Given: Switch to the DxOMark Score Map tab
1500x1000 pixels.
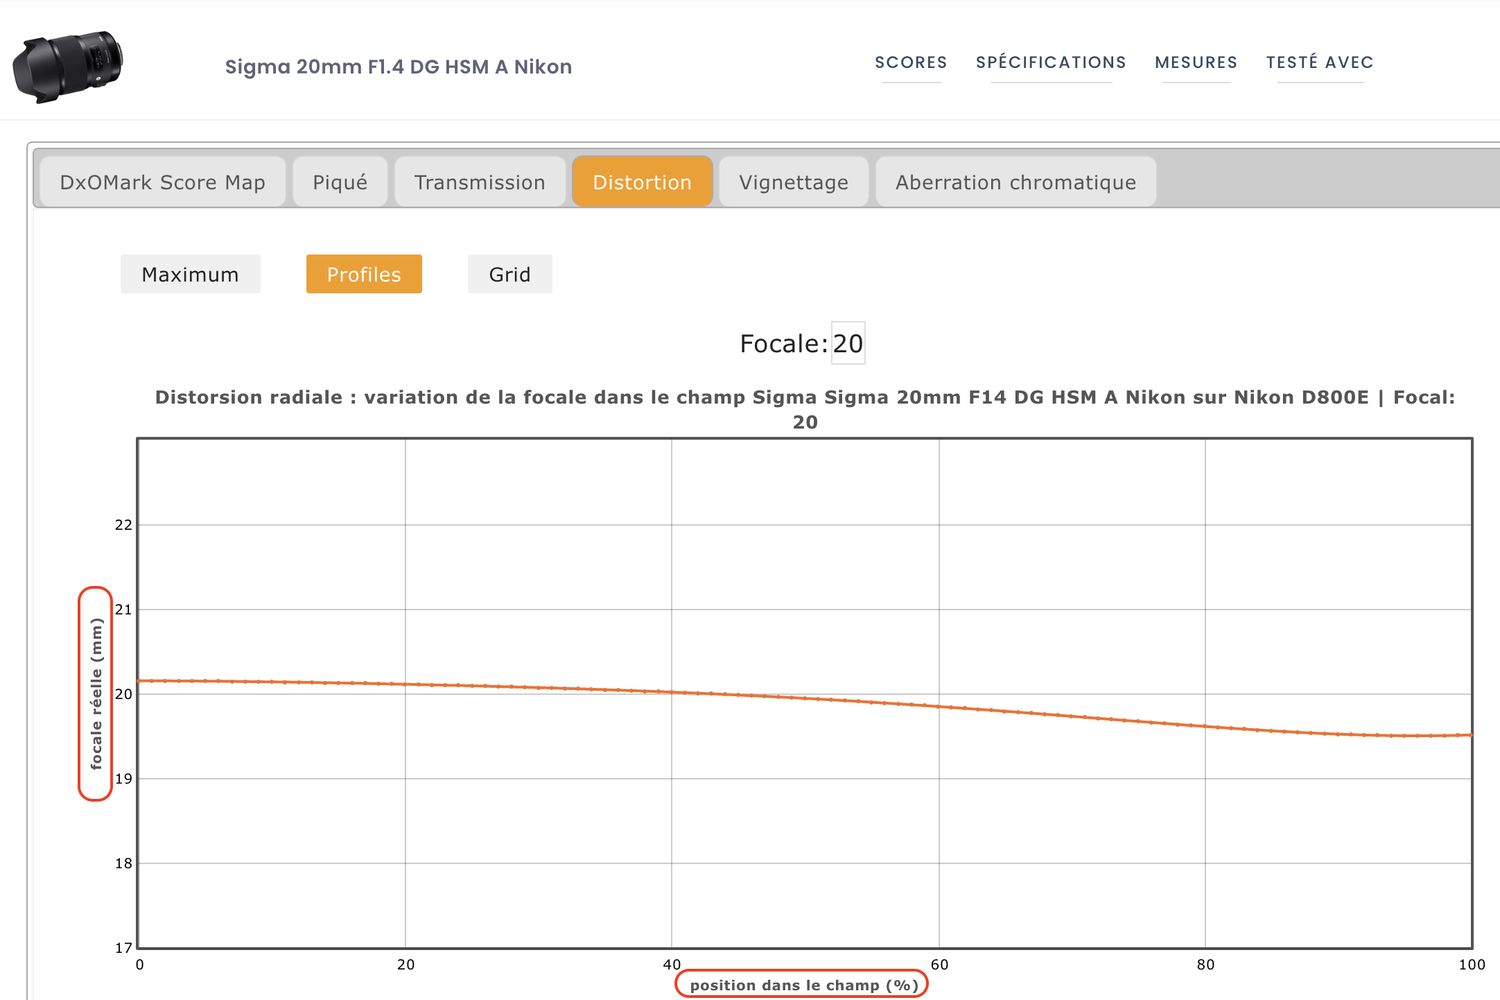Looking at the screenshot, I should coord(163,182).
